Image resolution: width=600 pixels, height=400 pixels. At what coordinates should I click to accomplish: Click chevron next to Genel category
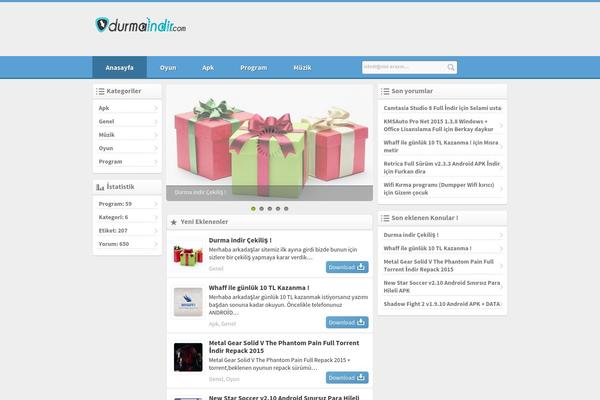(x=155, y=122)
